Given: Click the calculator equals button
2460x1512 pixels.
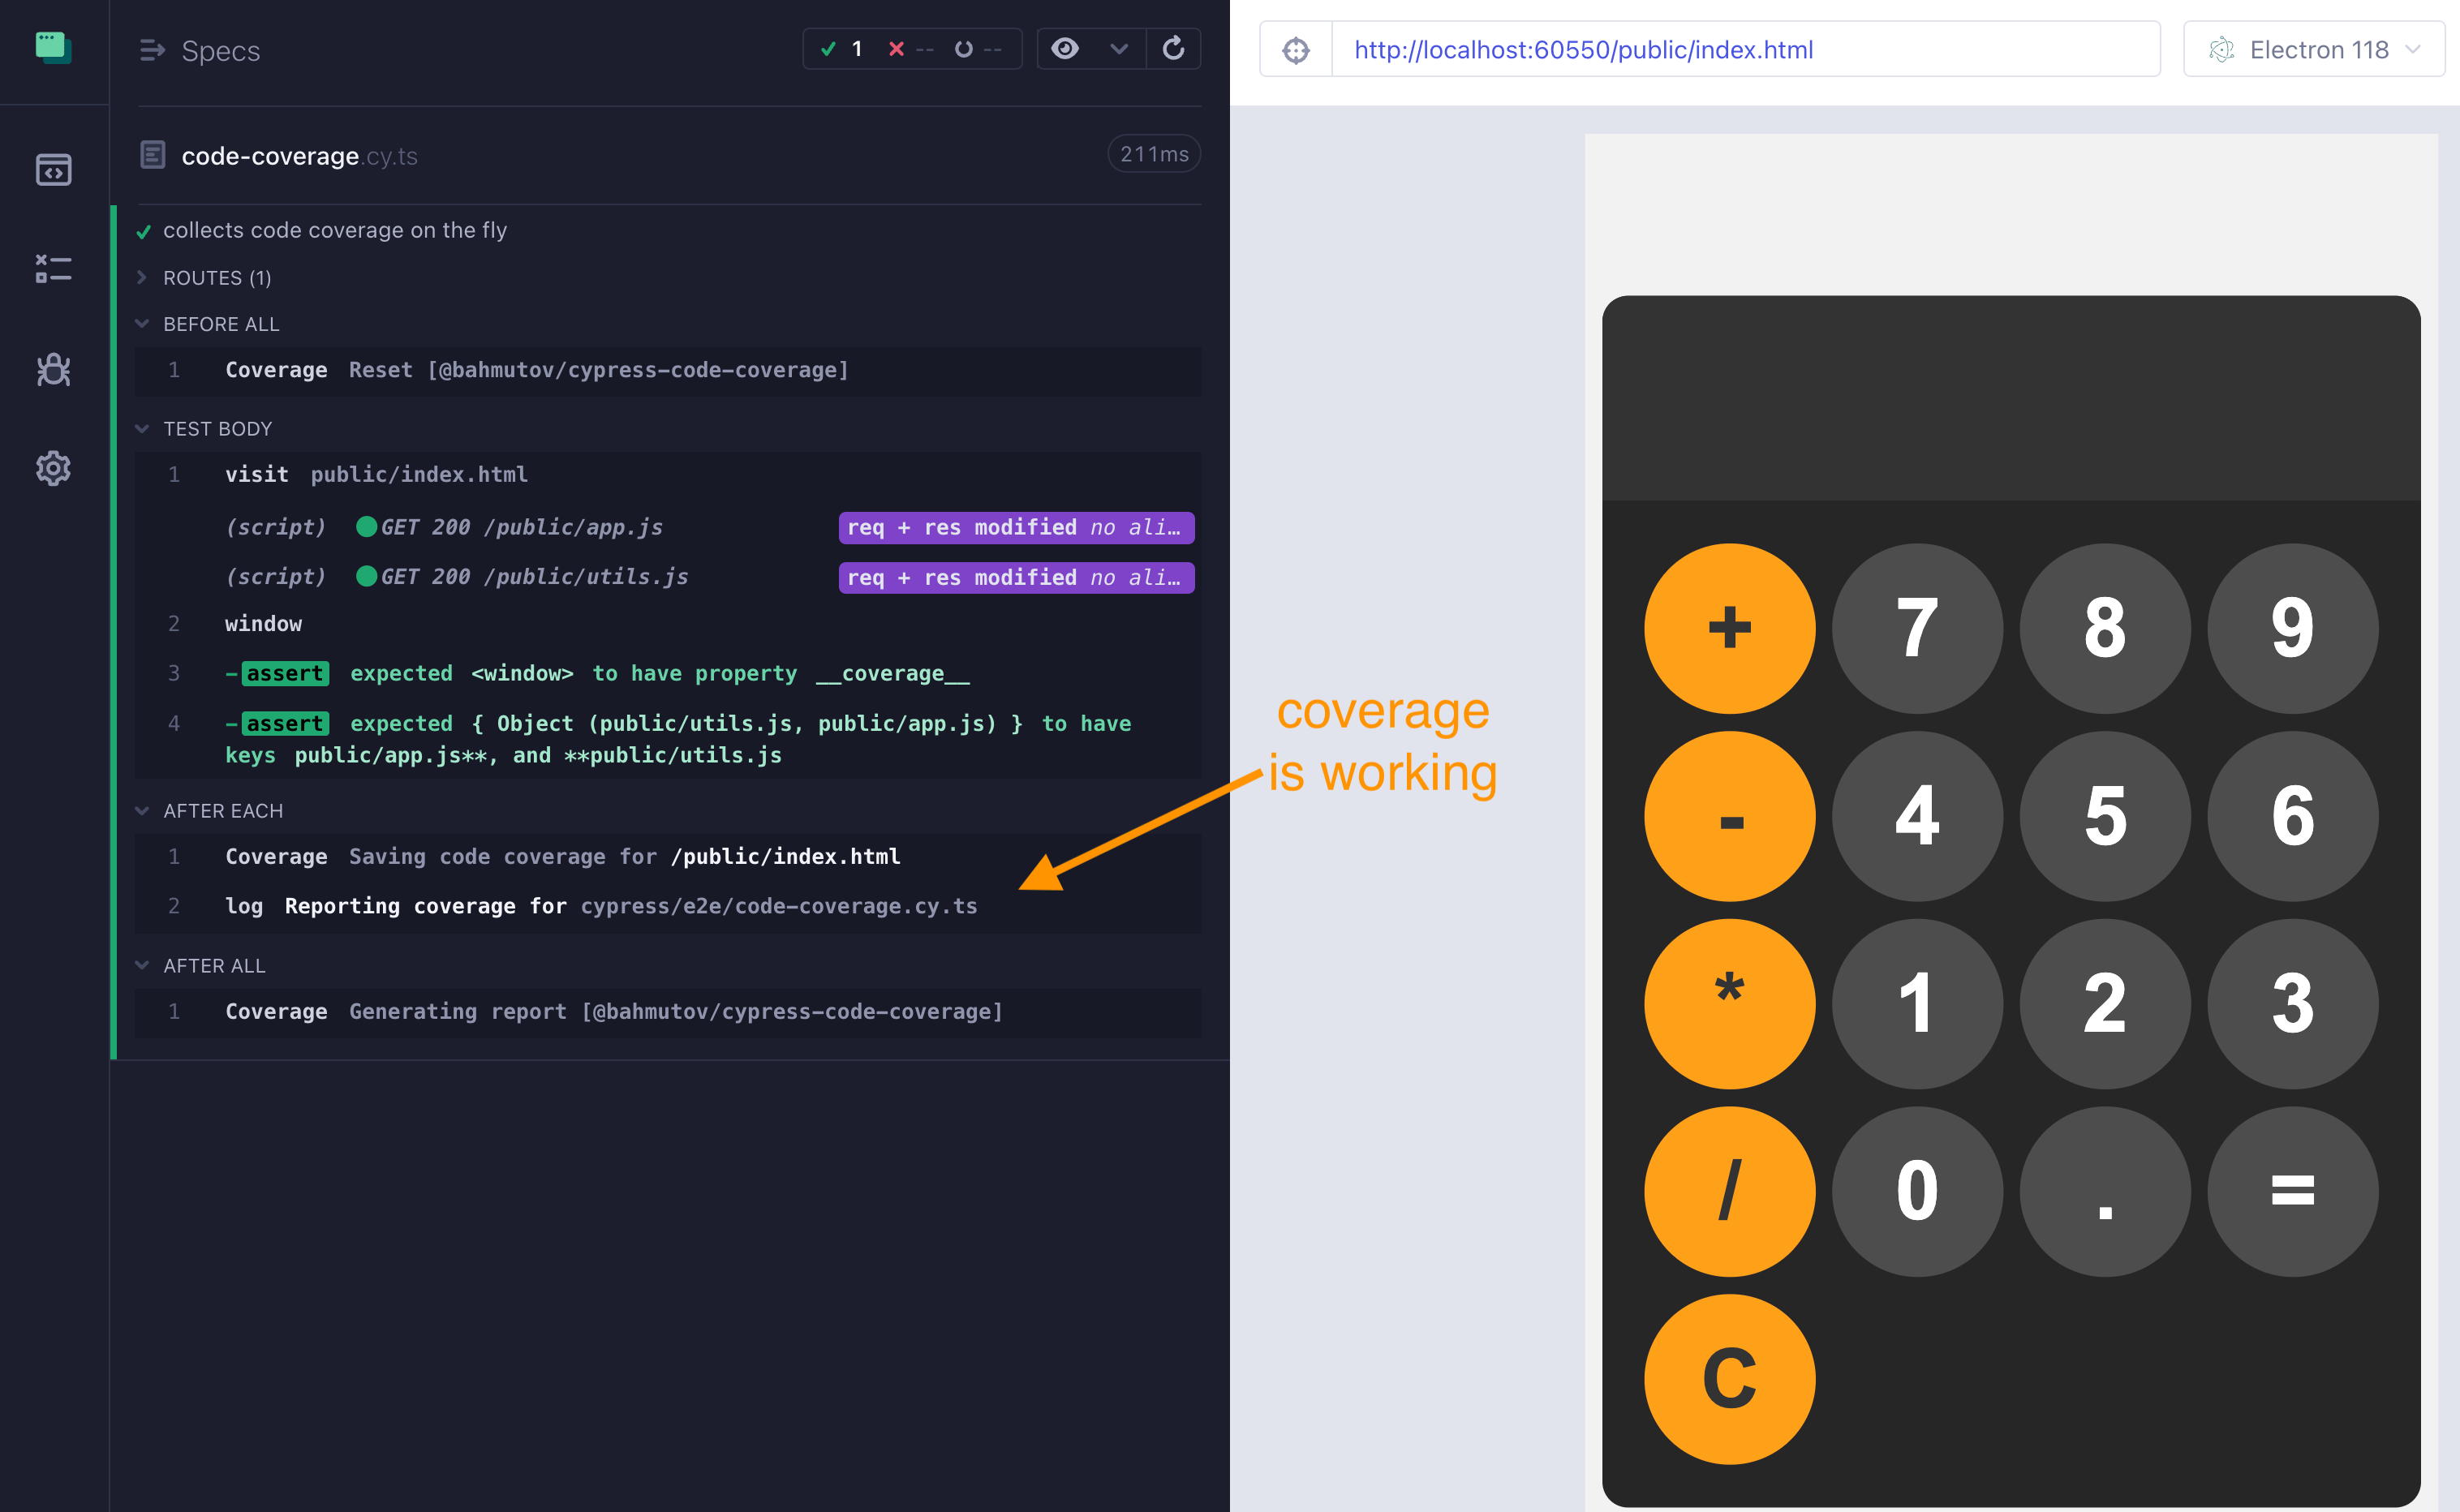Looking at the screenshot, I should [x=2292, y=1191].
